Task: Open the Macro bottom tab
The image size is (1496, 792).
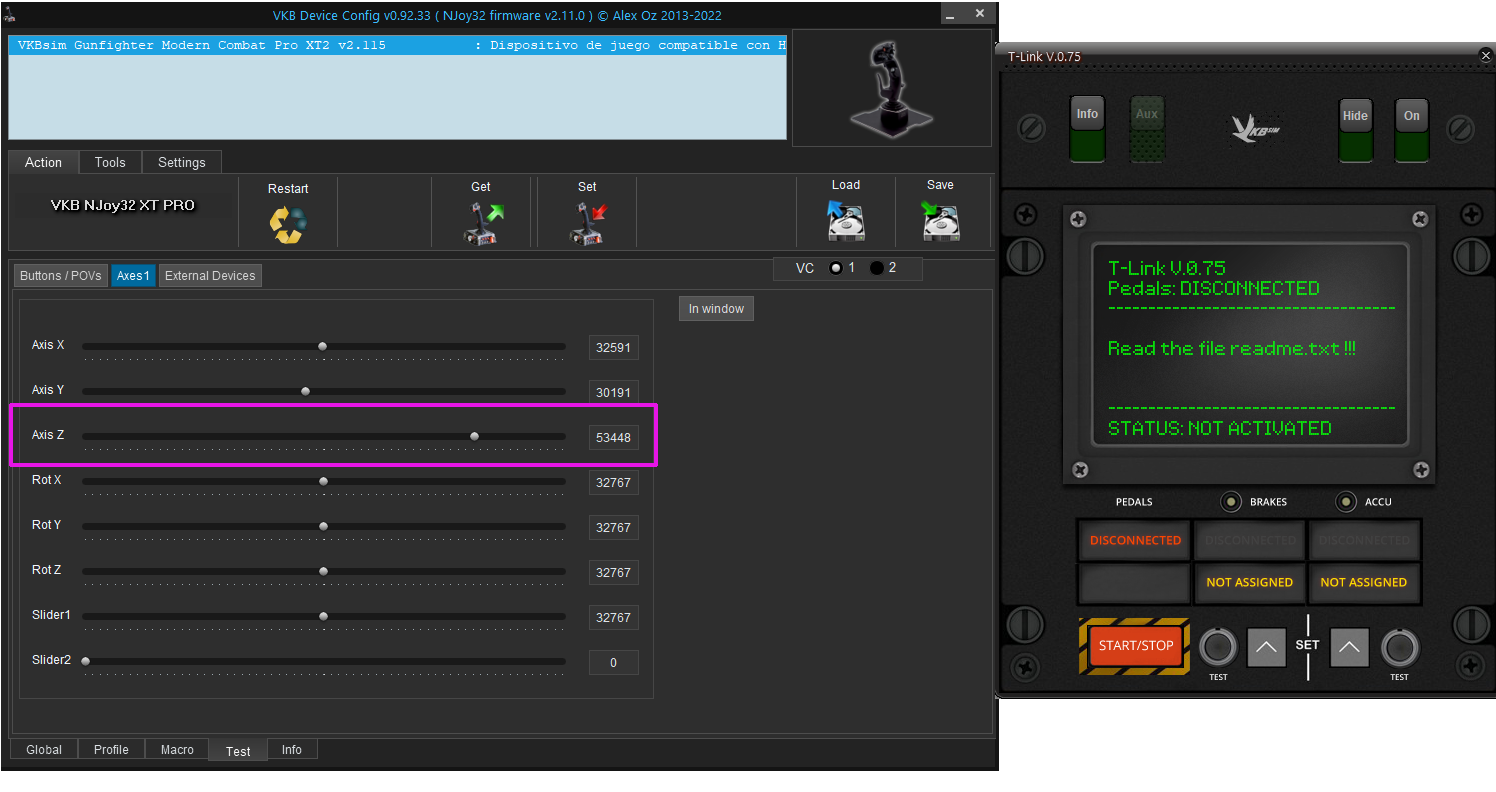Action: [177, 750]
